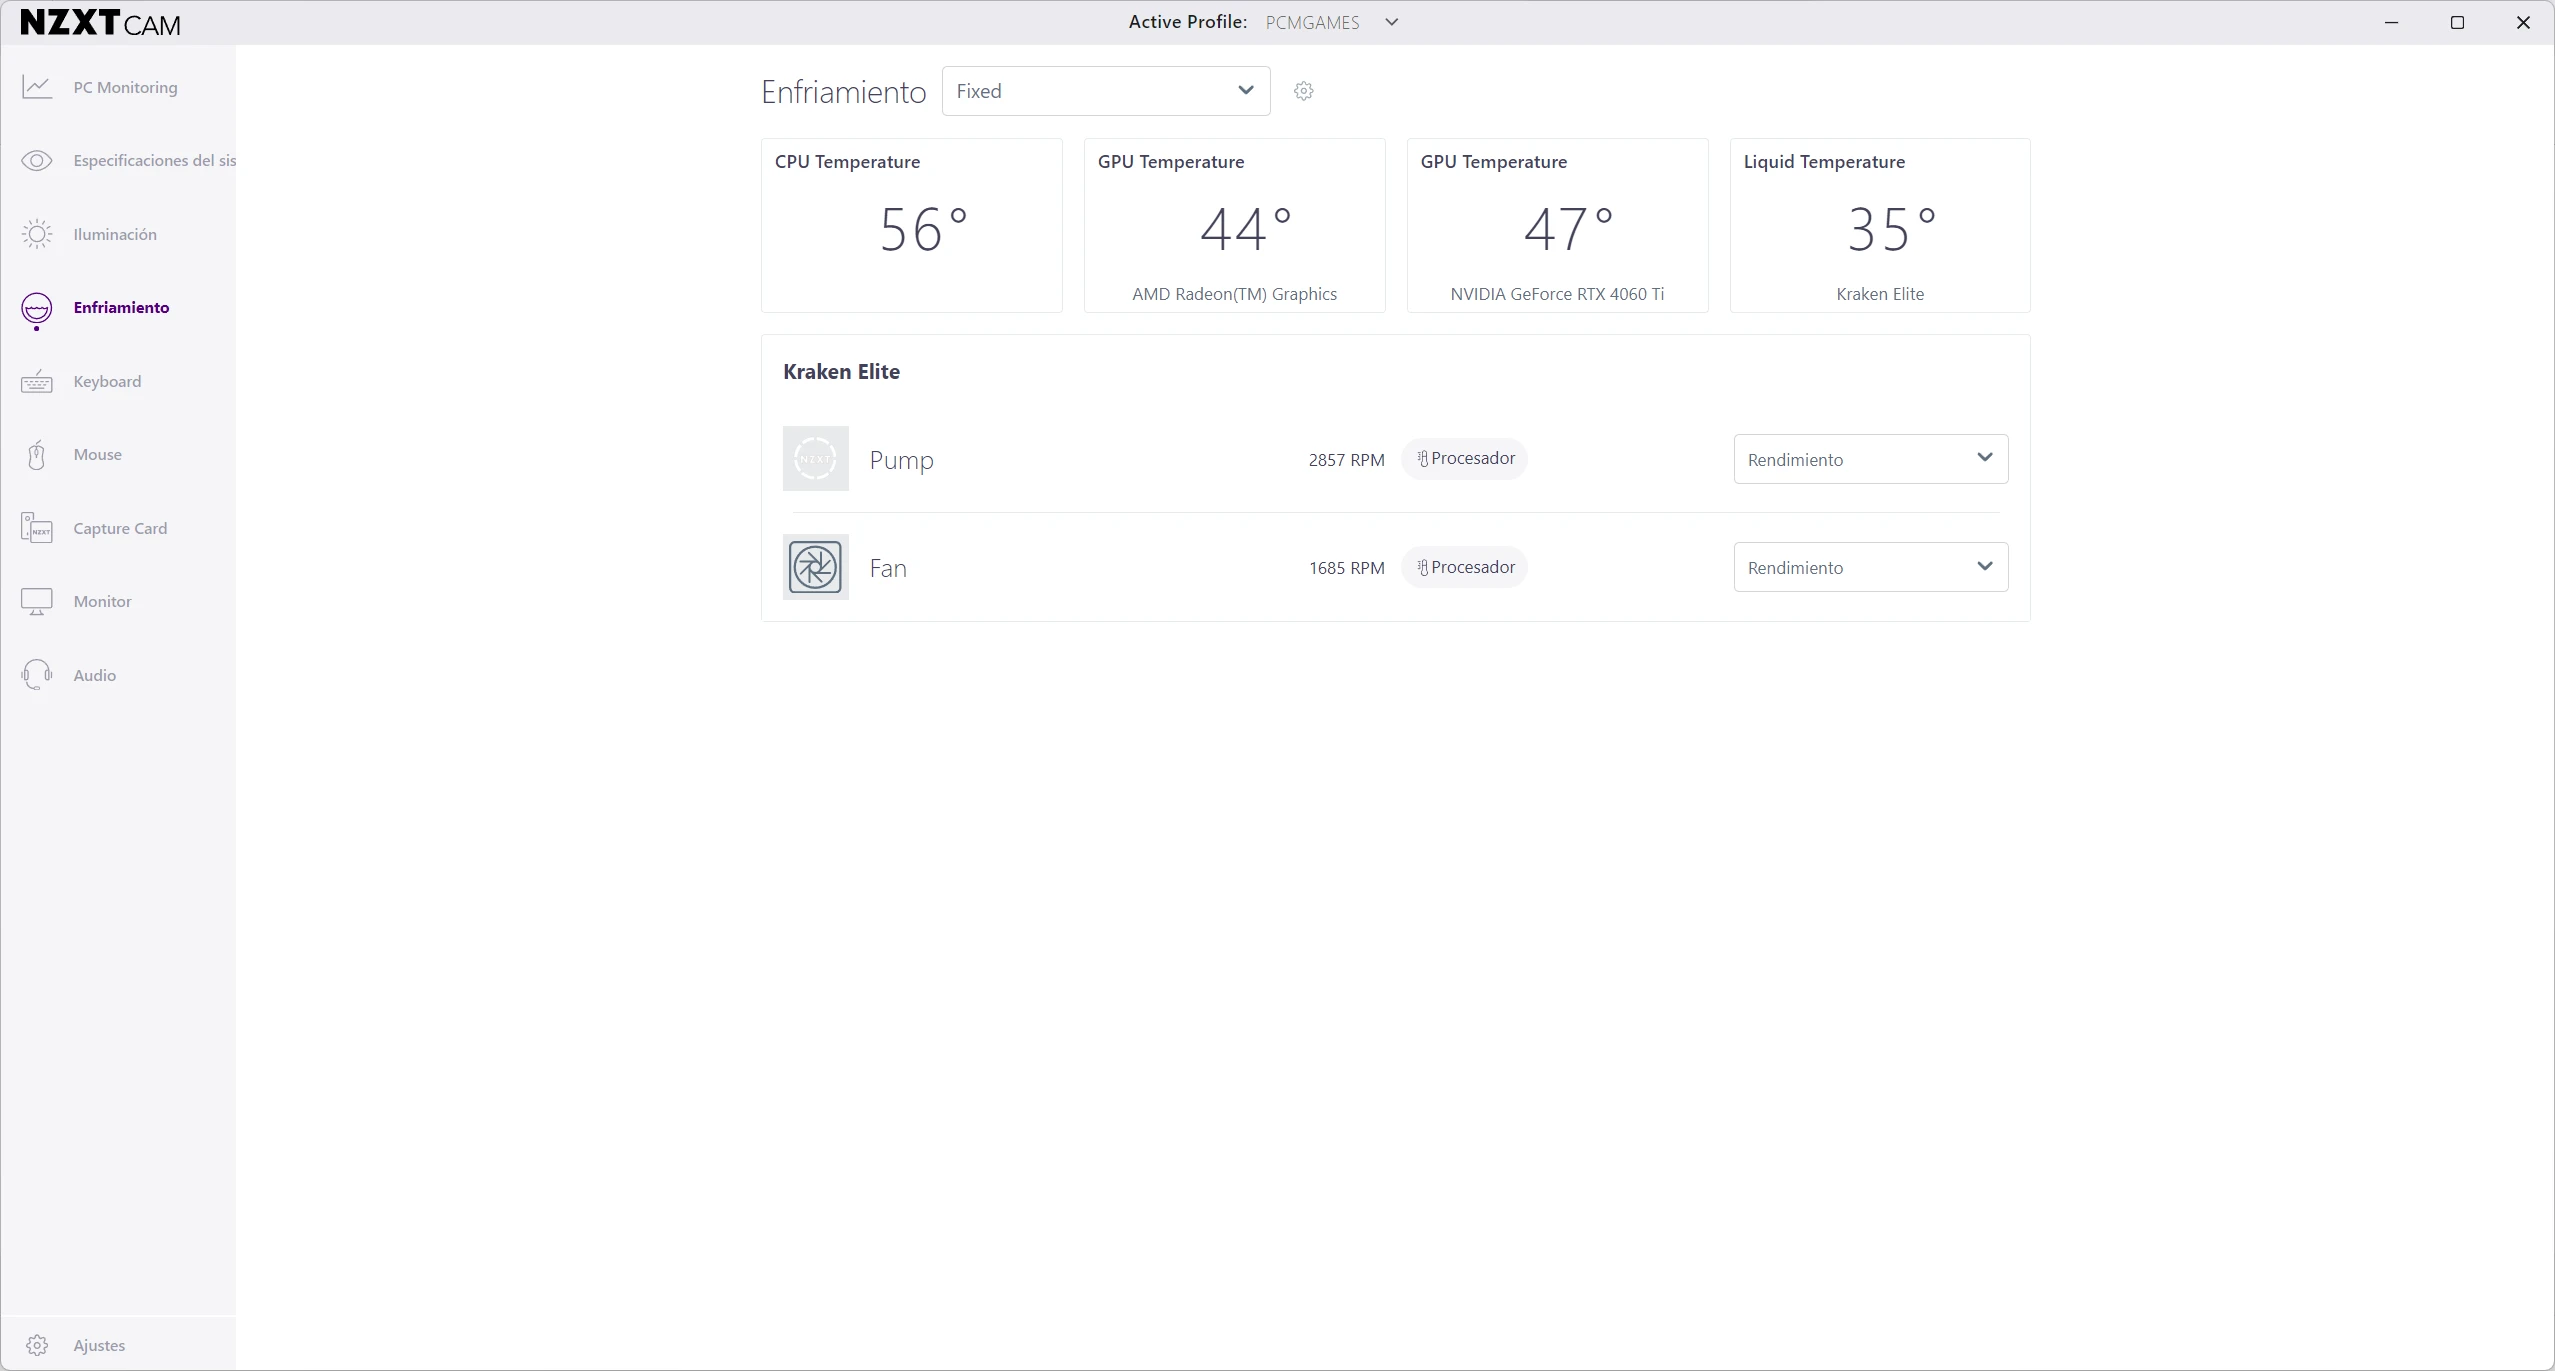This screenshot has width=2555, height=1371.
Task: Click the Fan 1685 RPM reading
Action: click(x=1346, y=568)
